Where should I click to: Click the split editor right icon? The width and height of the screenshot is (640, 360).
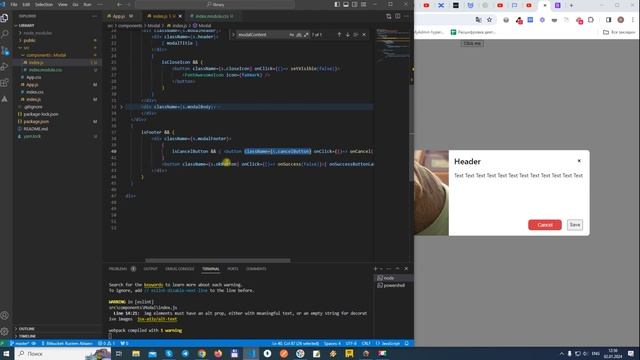coord(397,16)
